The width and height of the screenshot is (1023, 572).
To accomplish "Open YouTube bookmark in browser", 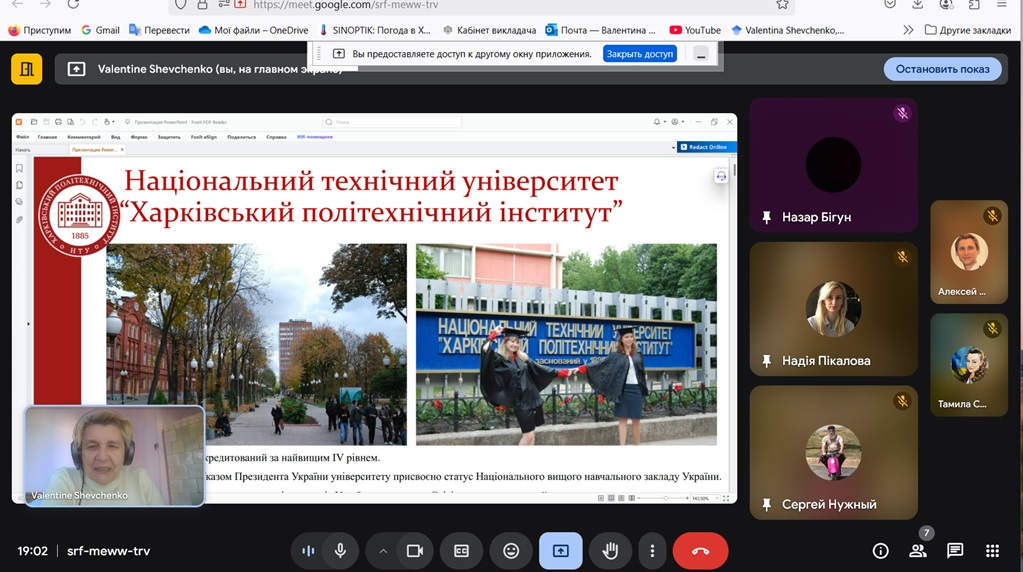I will [x=695, y=30].
